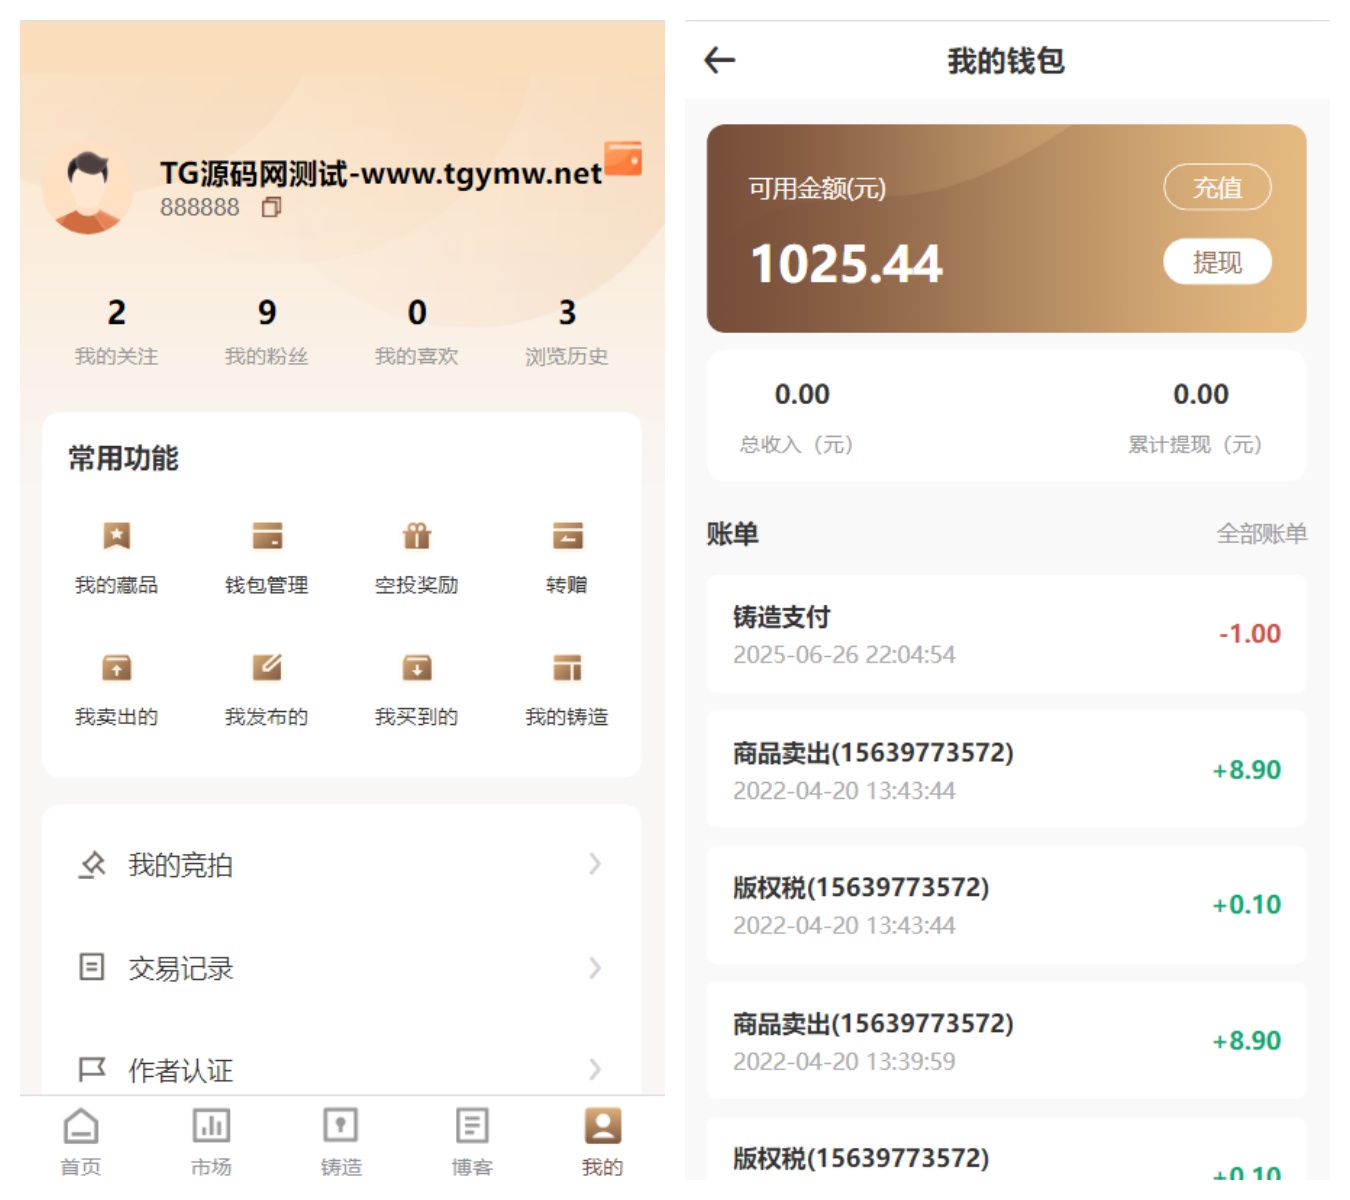1350x1200 pixels.
Task: Open the wallet icon beside the username
Action: [623, 158]
